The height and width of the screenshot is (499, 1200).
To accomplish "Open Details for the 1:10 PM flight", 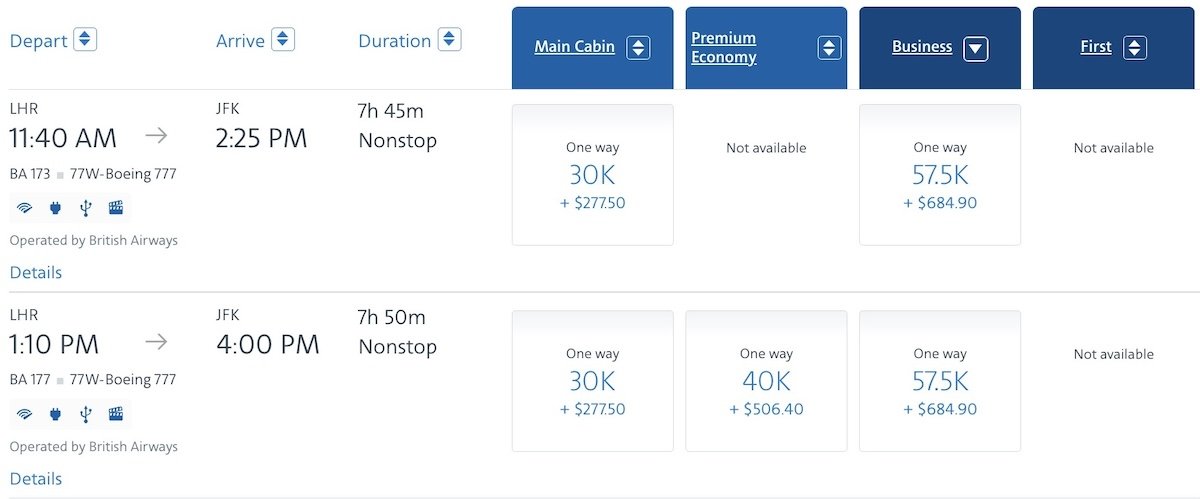I will point(36,478).
